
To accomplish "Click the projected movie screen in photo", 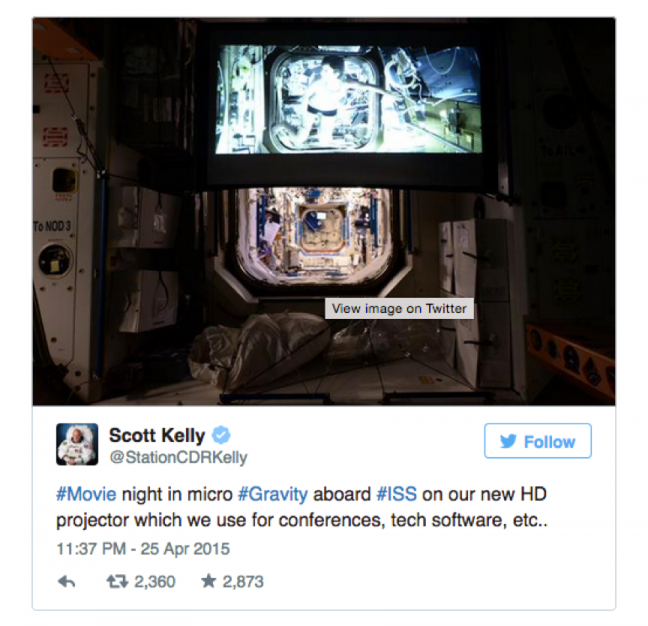I will pos(348,99).
